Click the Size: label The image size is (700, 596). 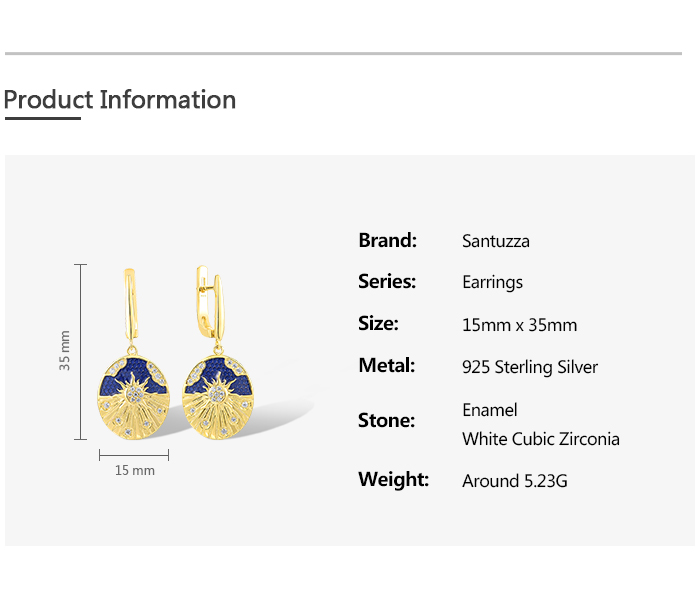point(378,324)
